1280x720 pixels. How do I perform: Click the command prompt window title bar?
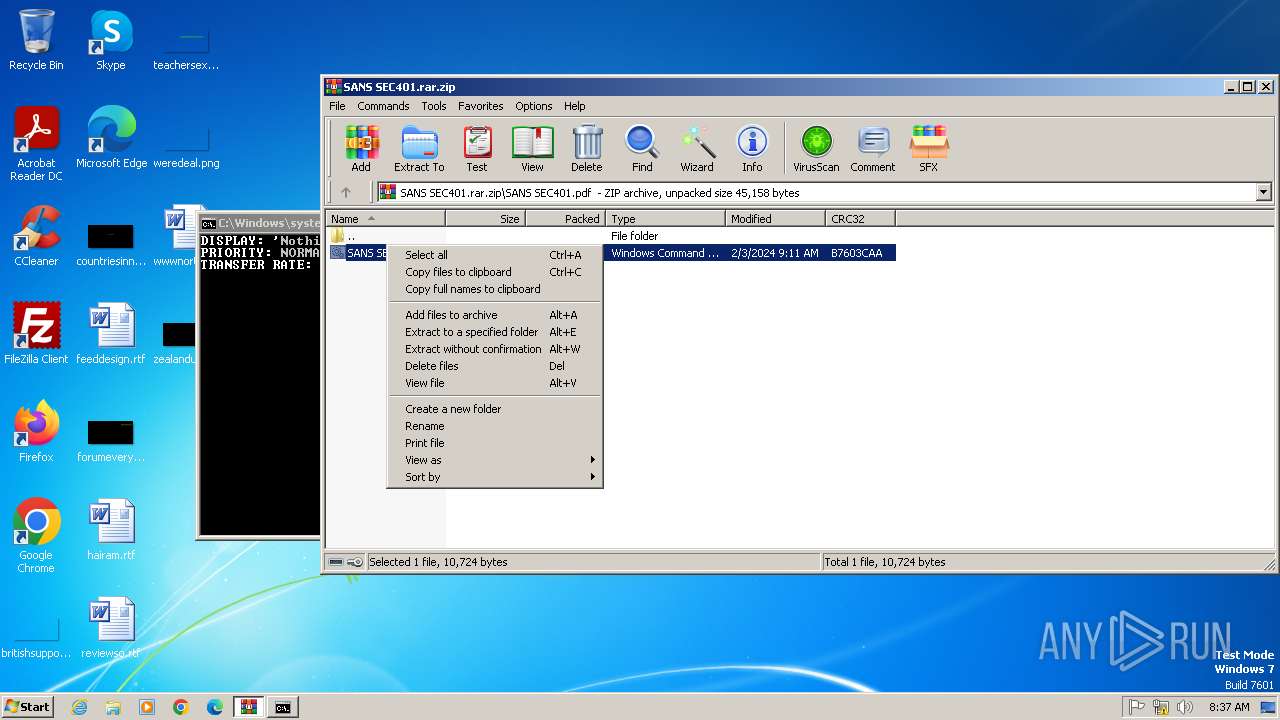coord(260,223)
